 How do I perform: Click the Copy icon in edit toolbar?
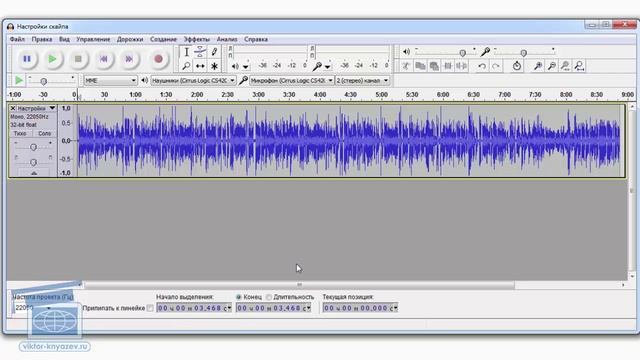tap(420, 66)
